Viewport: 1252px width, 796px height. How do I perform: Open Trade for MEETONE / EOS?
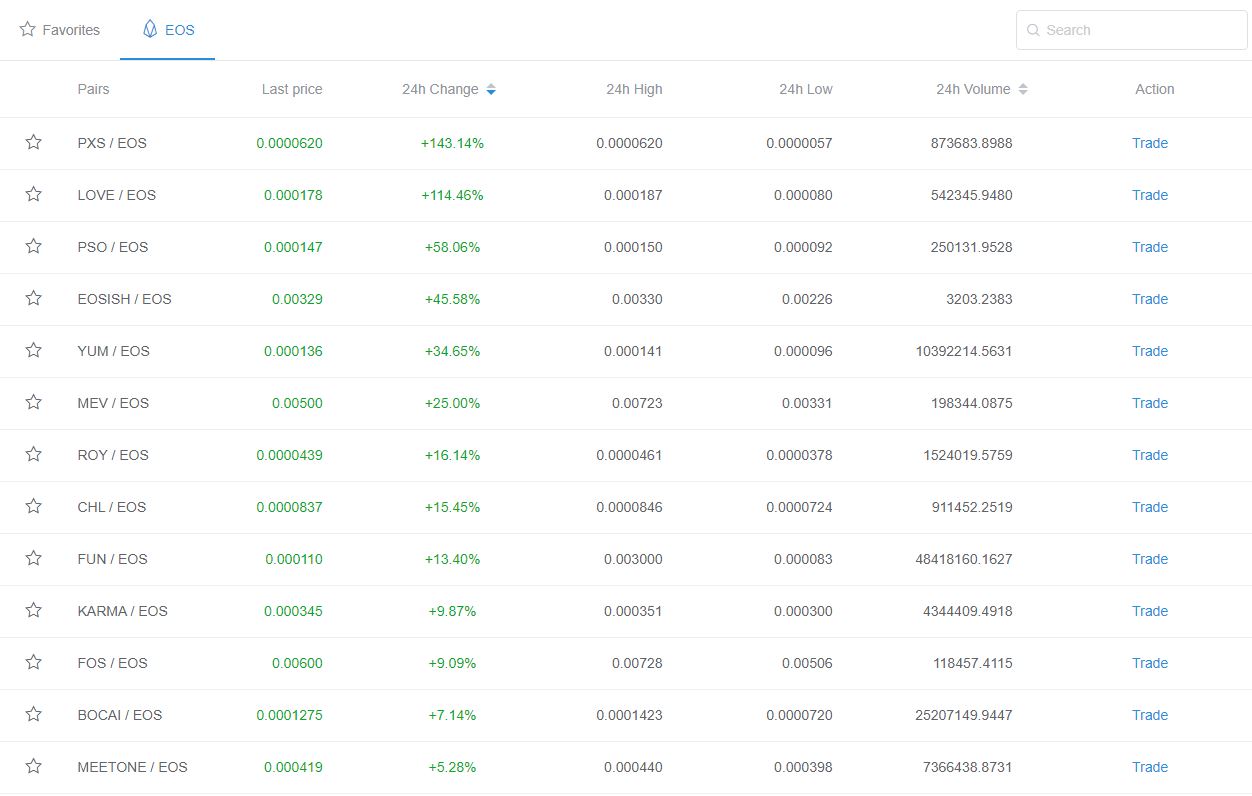coord(1150,767)
